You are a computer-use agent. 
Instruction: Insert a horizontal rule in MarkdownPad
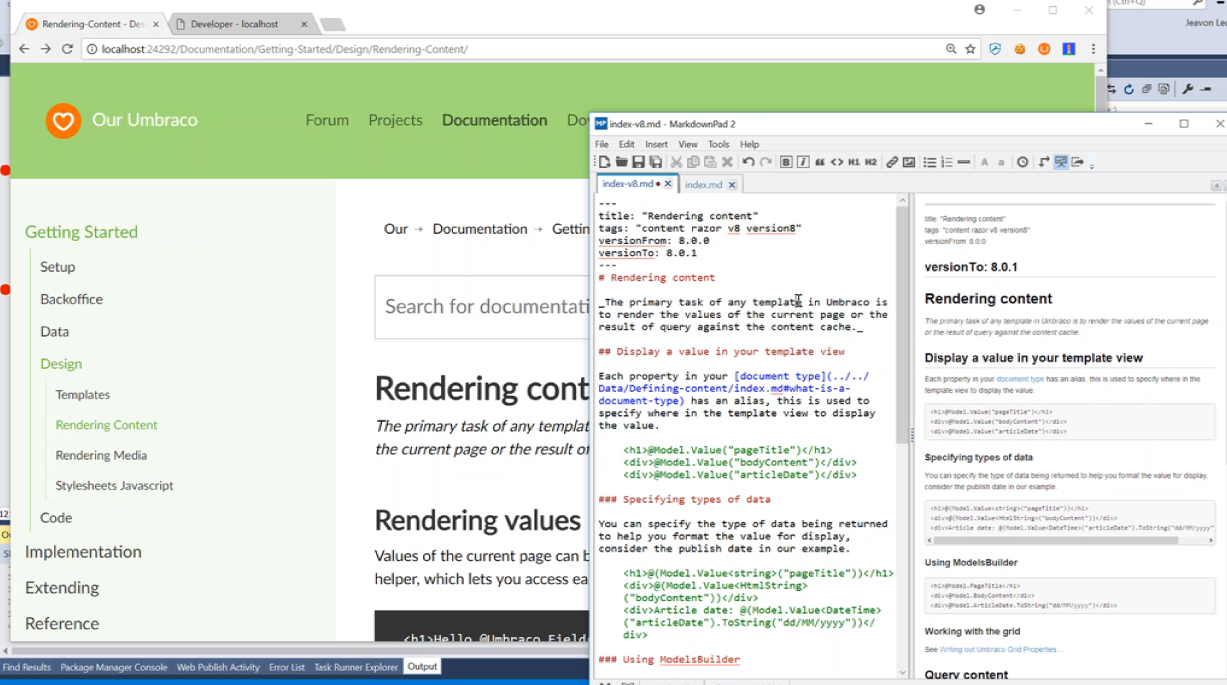click(964, 162)
